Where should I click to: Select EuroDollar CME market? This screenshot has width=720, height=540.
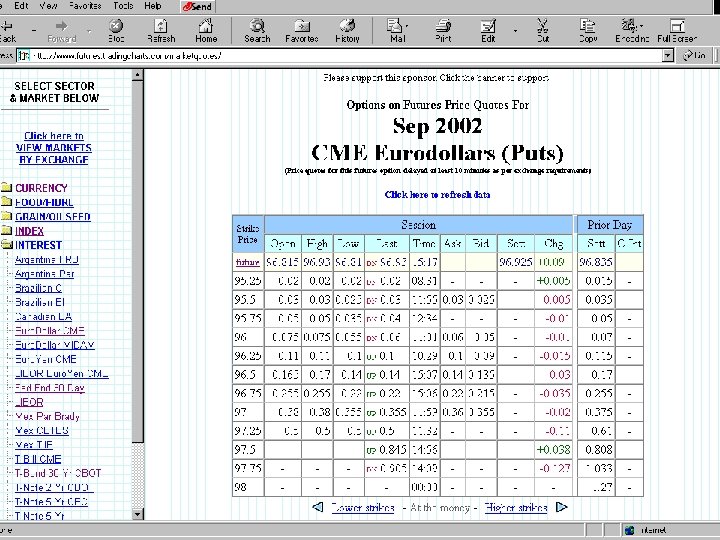(50, 331)
